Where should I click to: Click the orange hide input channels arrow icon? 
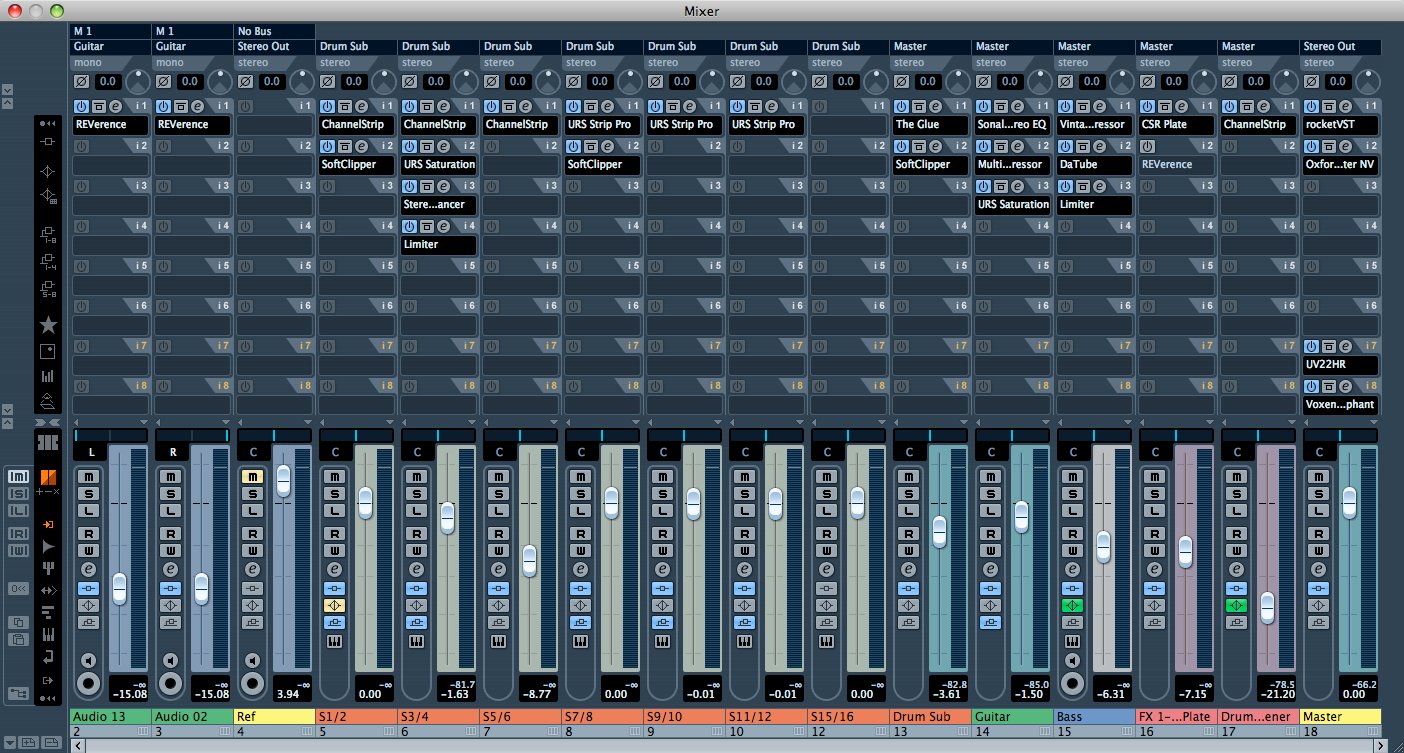coord(48,524)
